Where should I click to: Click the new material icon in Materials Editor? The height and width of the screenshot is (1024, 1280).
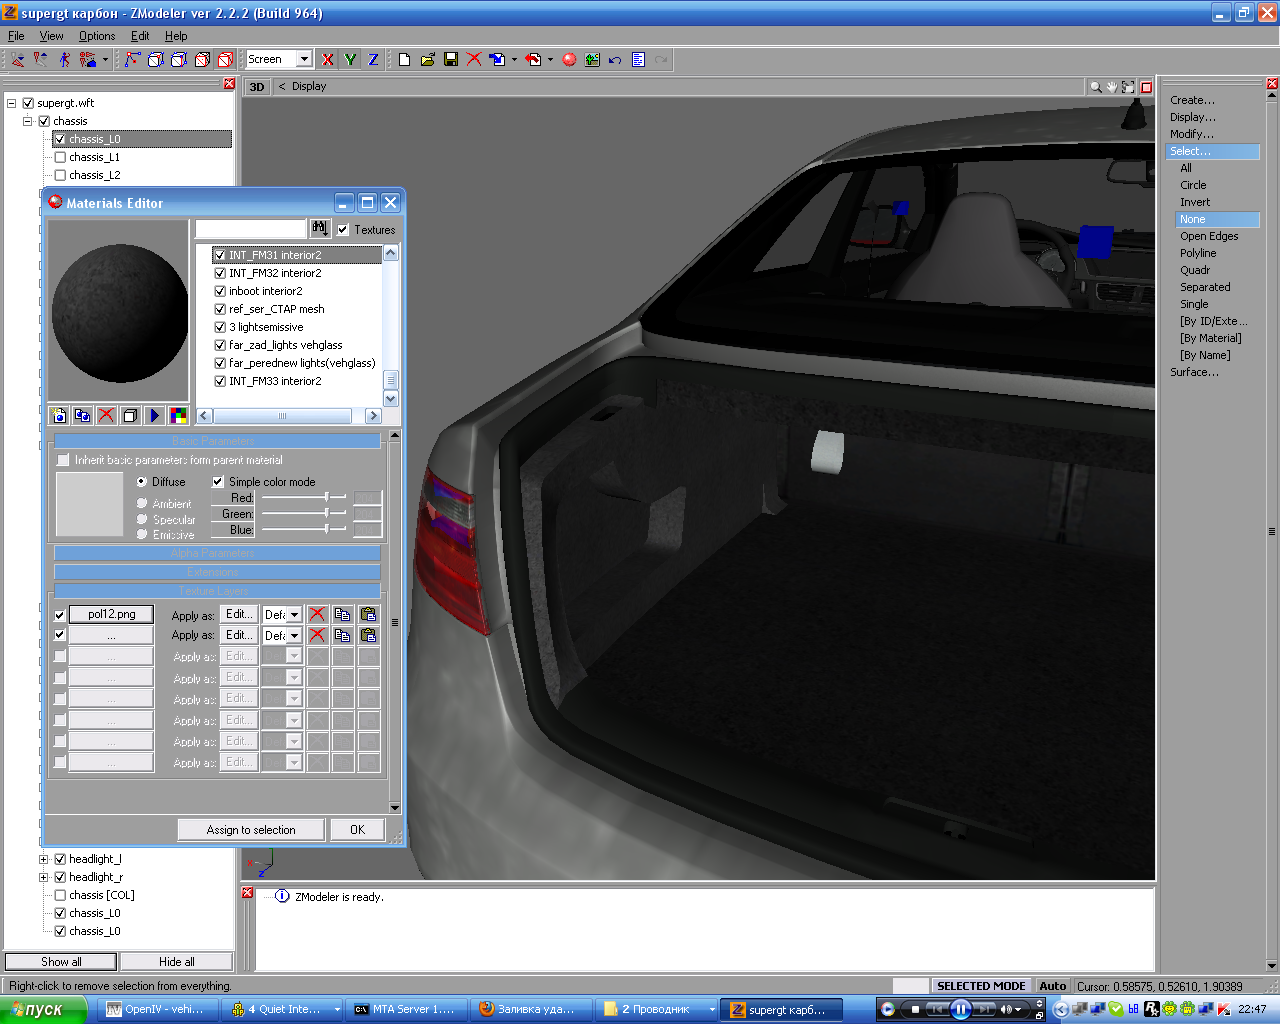coord(59,415)
